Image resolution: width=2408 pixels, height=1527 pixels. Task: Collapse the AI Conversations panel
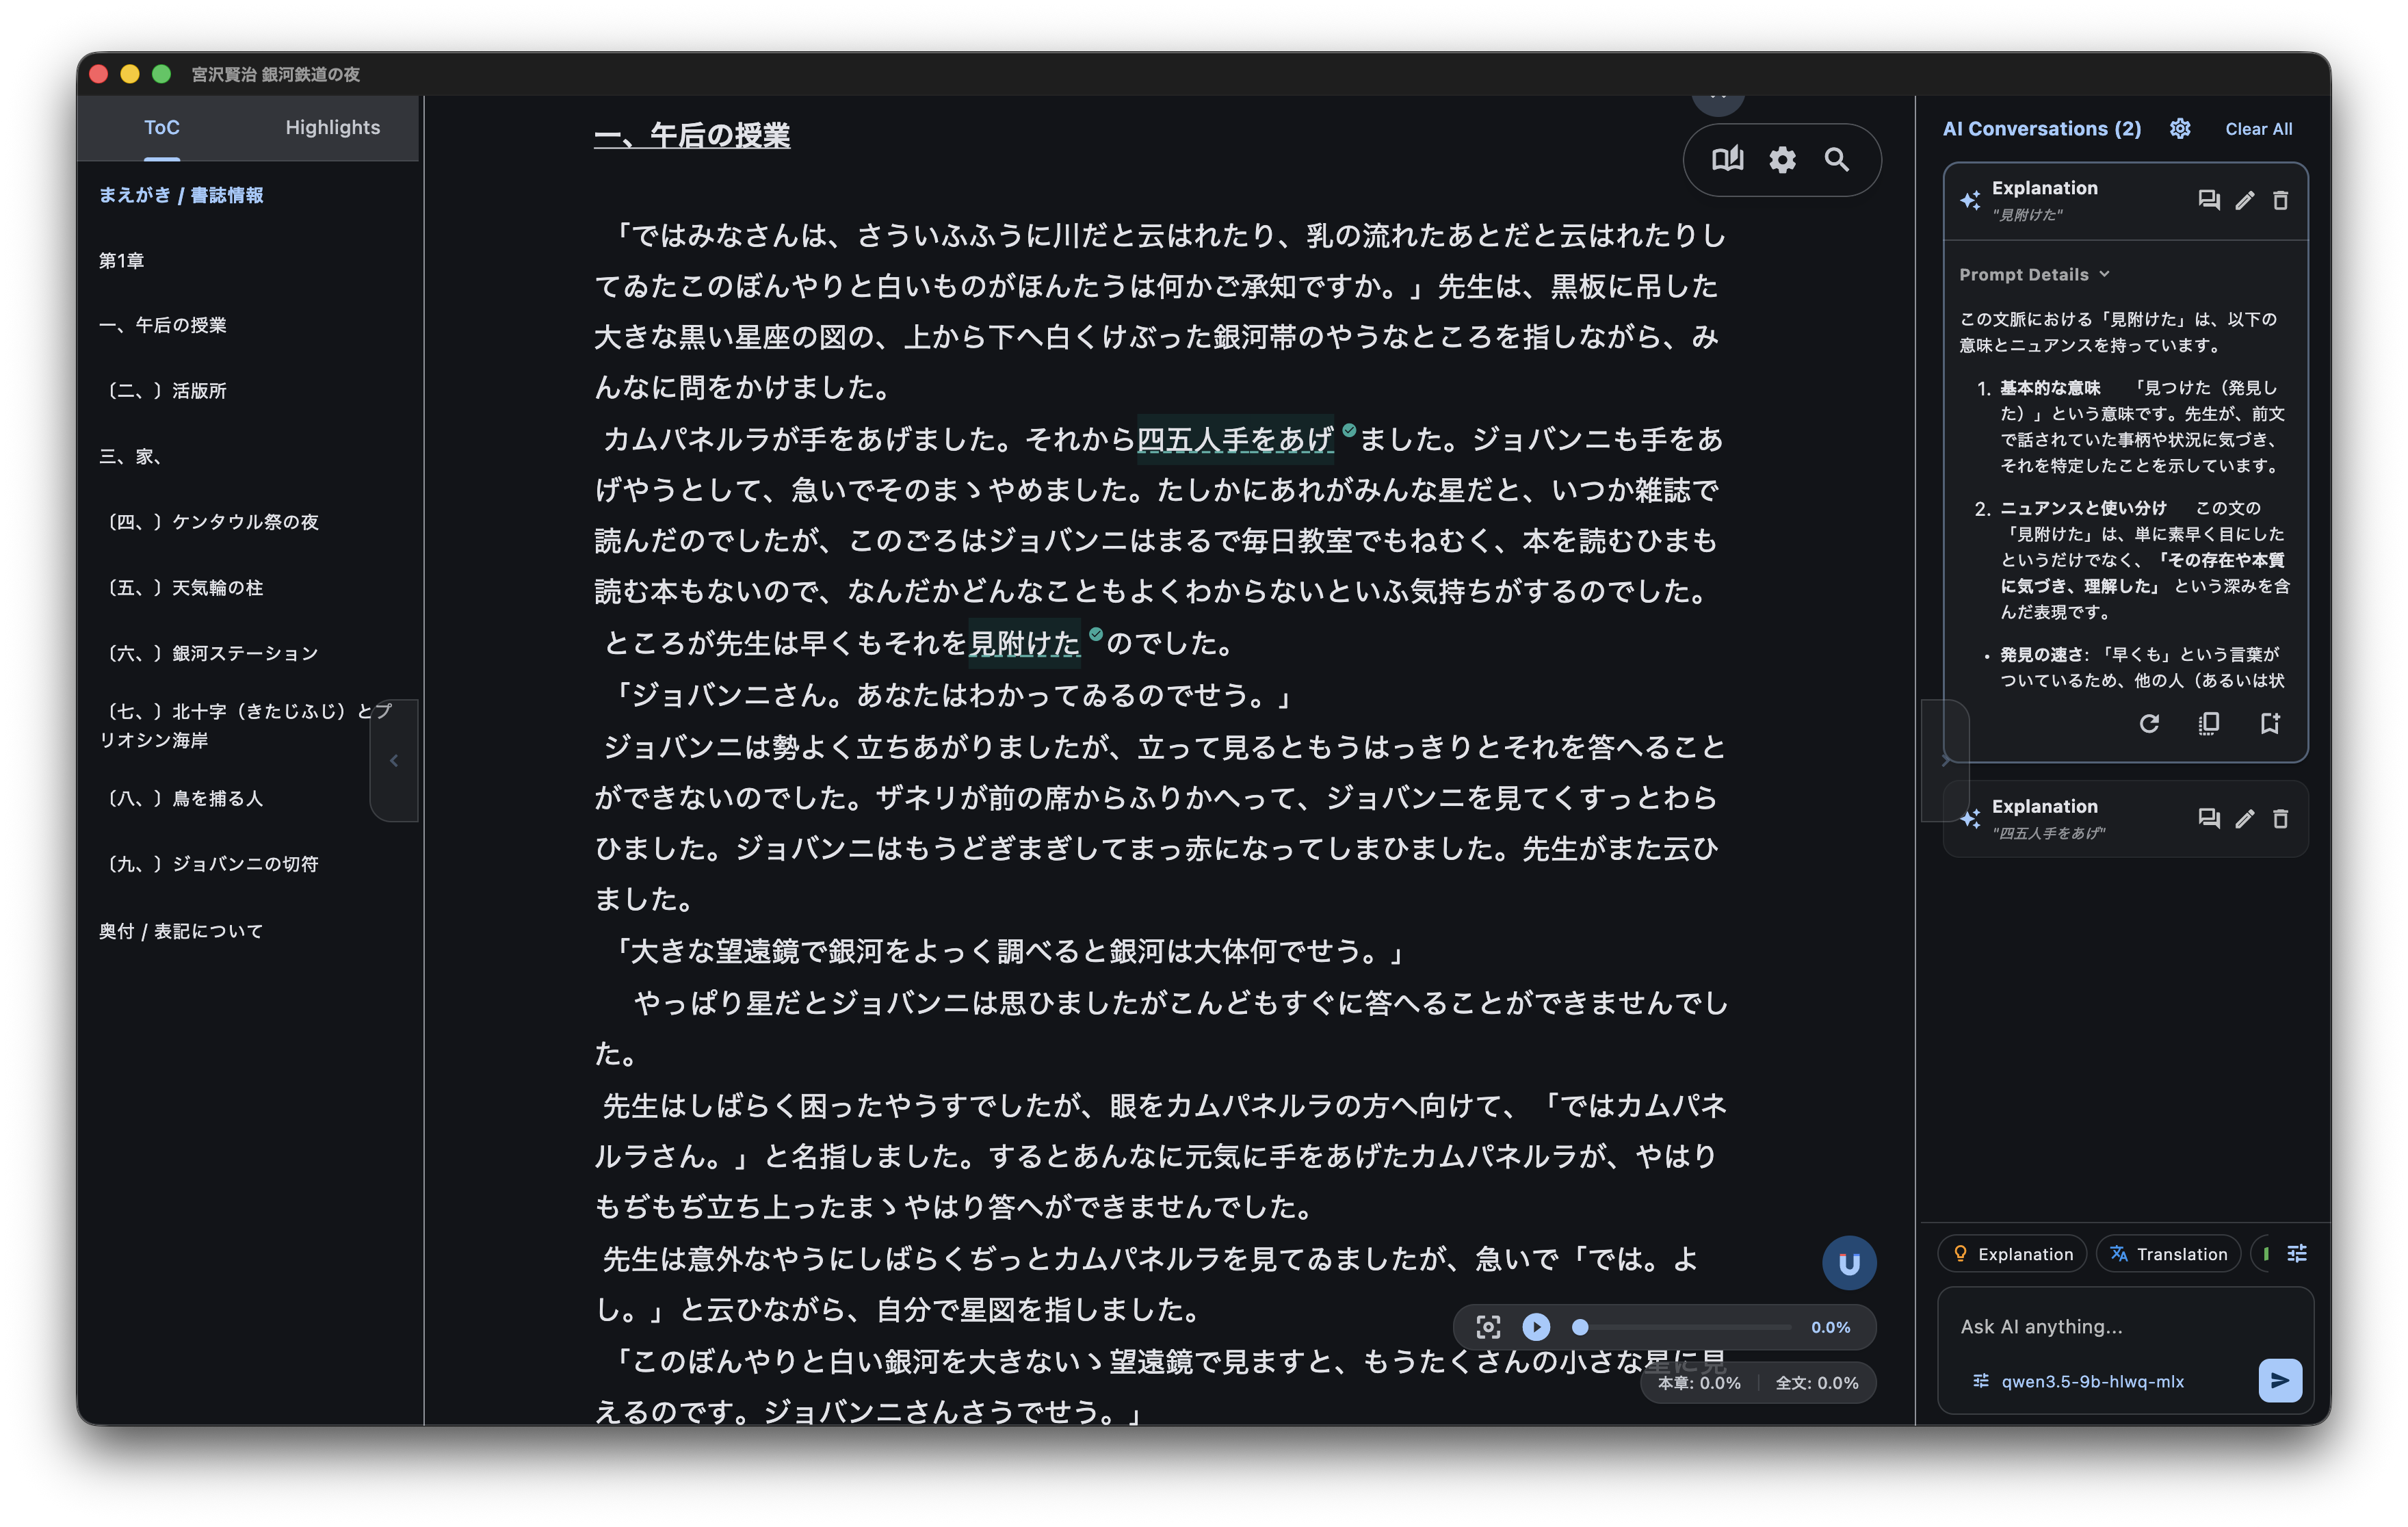pyautogui.click(x=1945, y=760)
